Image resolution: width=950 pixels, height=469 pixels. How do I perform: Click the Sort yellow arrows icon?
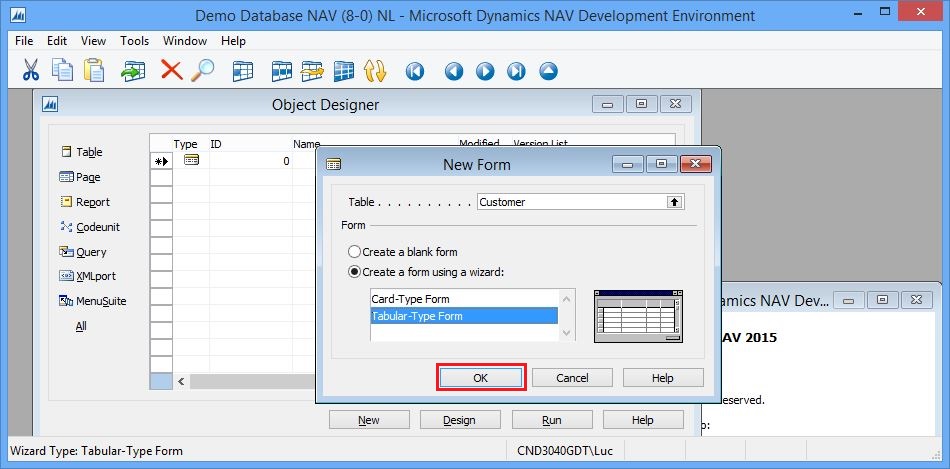click(x=374, y=71)
